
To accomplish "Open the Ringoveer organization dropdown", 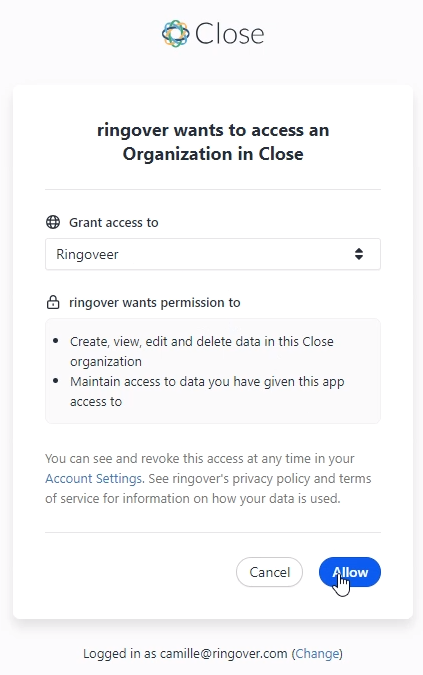I will (x=213, y=254).
